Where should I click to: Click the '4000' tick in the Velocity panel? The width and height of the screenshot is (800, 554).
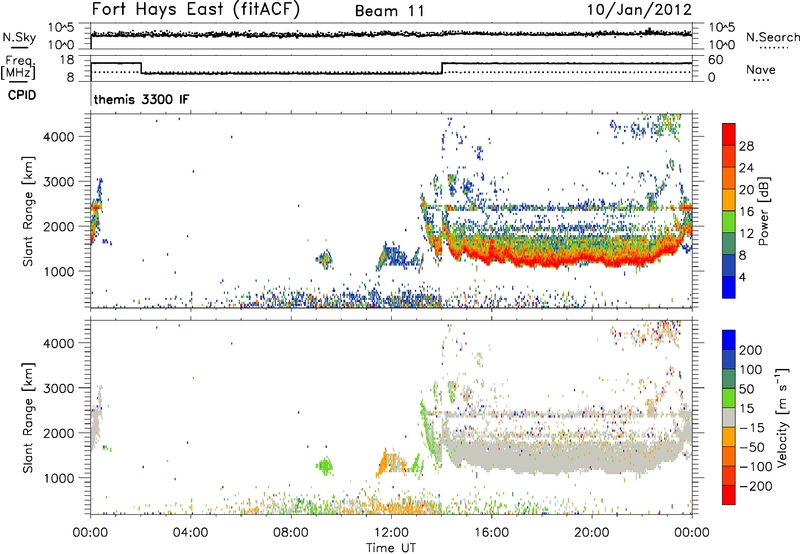tap(58, 343)
